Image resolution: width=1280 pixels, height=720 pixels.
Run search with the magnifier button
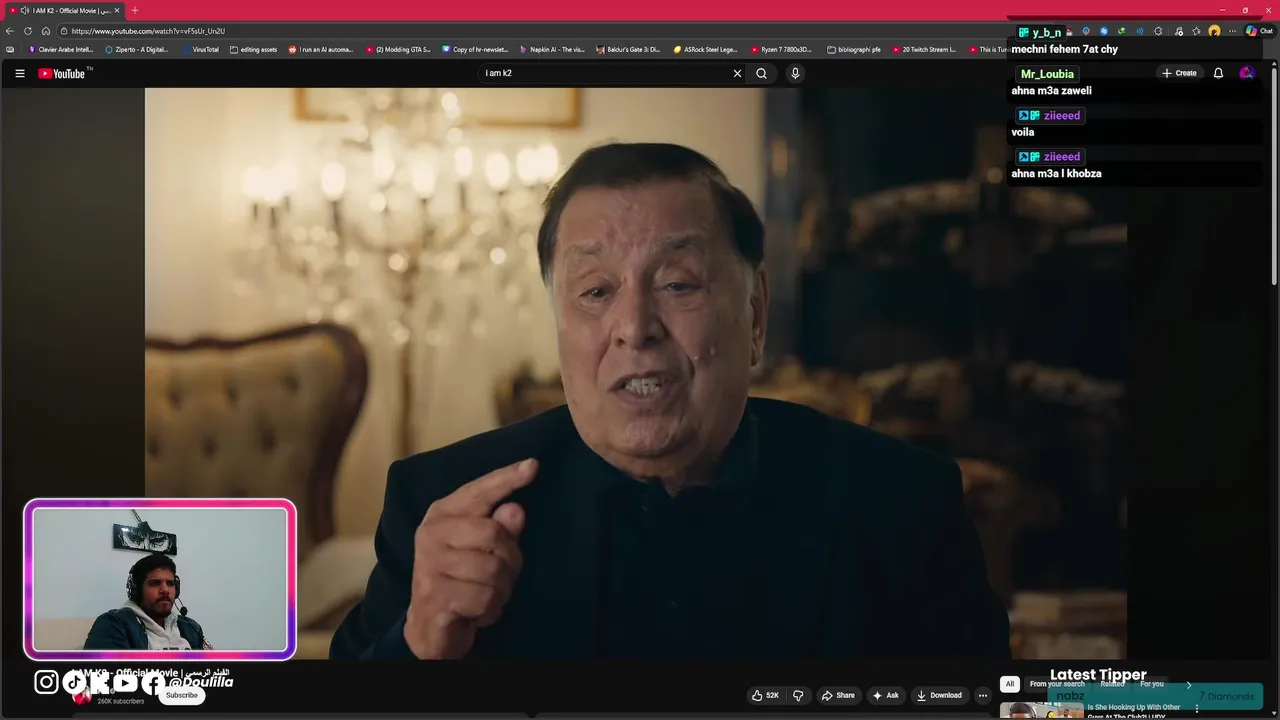pos(761,73)
